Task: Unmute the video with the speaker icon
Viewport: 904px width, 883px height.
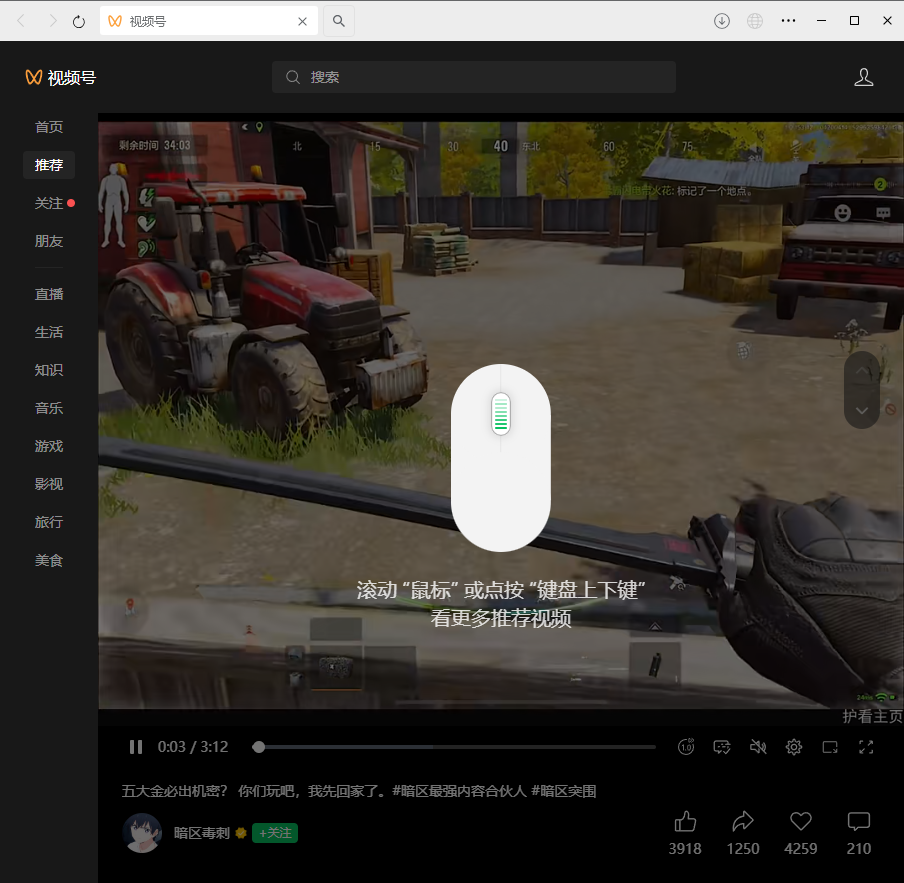Action: [758, 747]
